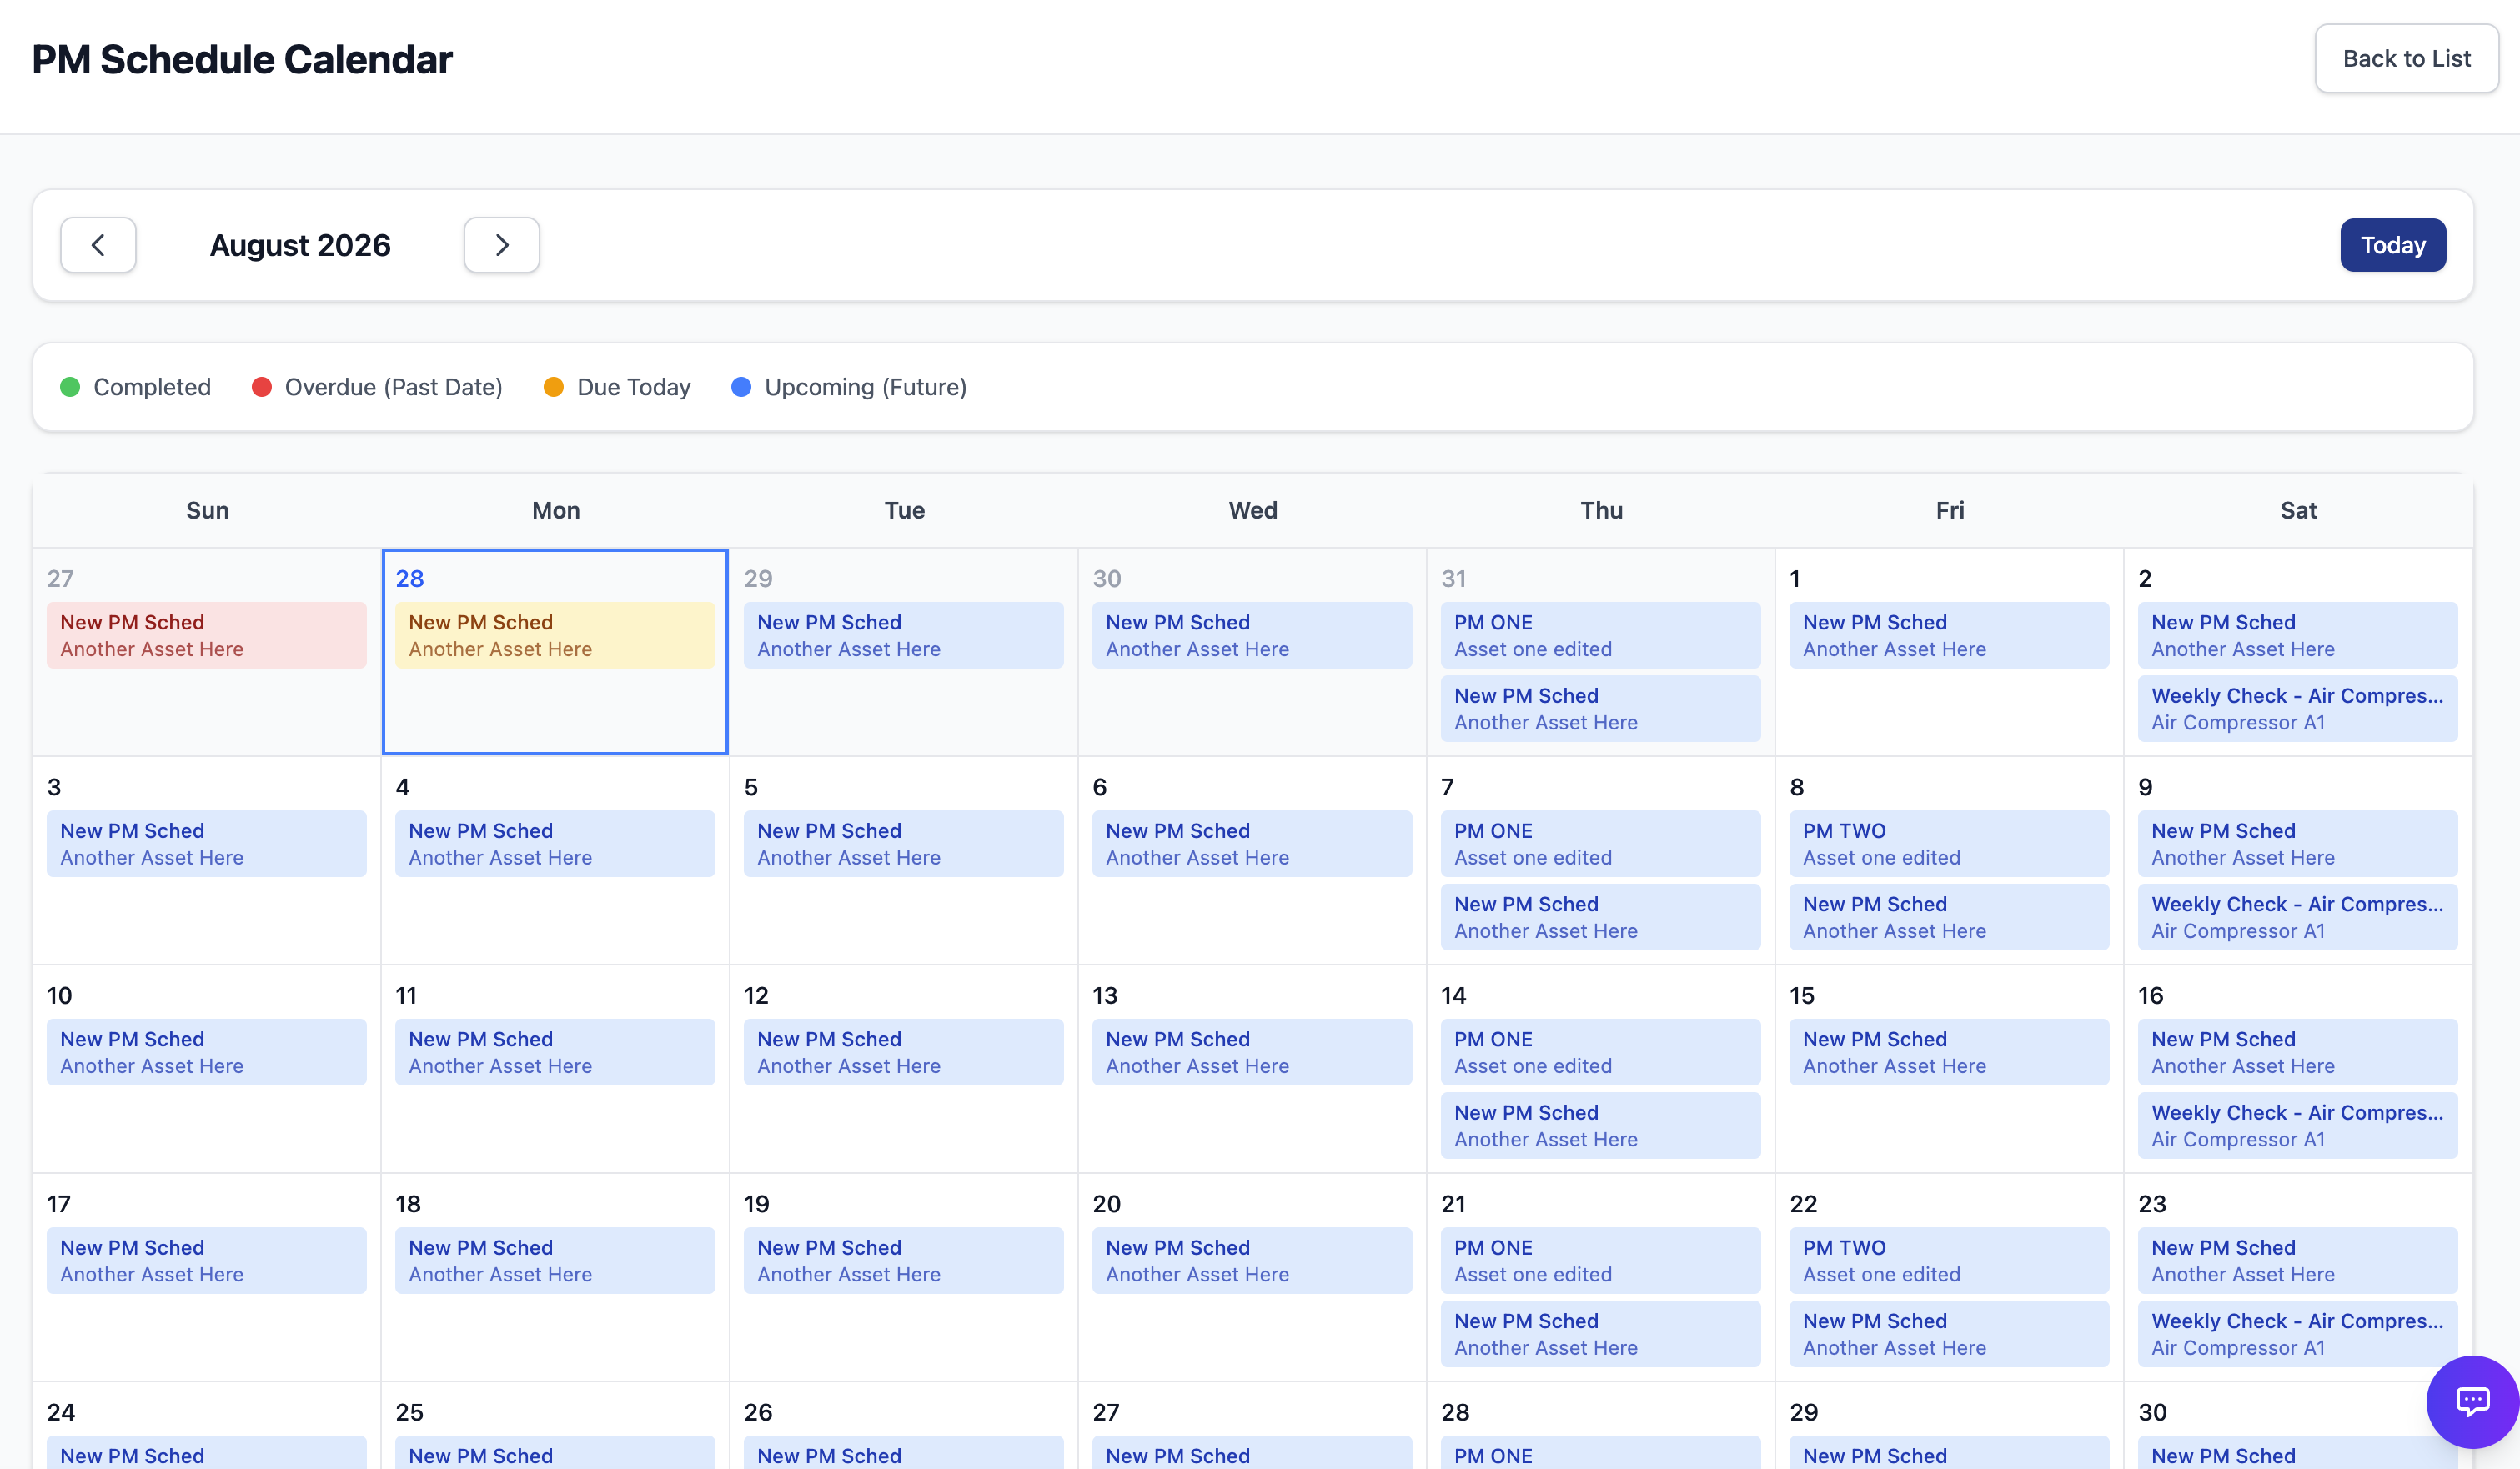
Task: Return via Back to List button
Action: 2406,59
